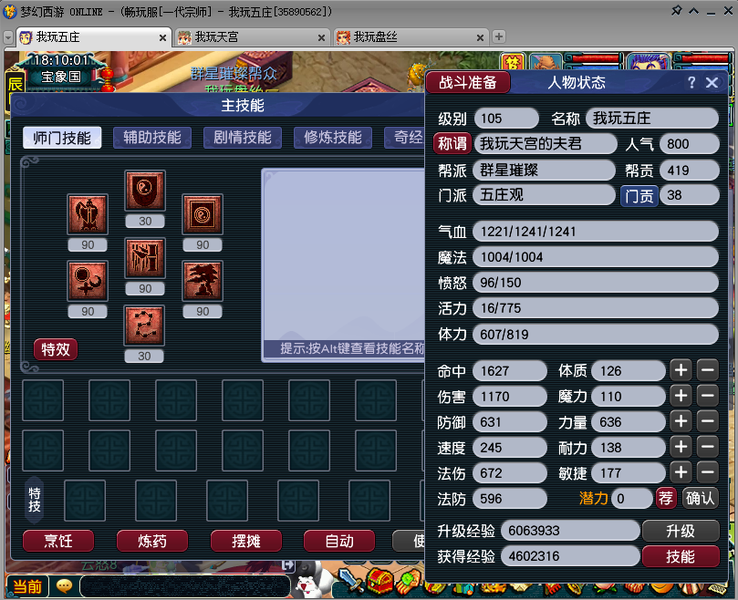Switch to the 师门技能 tab
The image size is (738, 600).
[x=62, y=138]
